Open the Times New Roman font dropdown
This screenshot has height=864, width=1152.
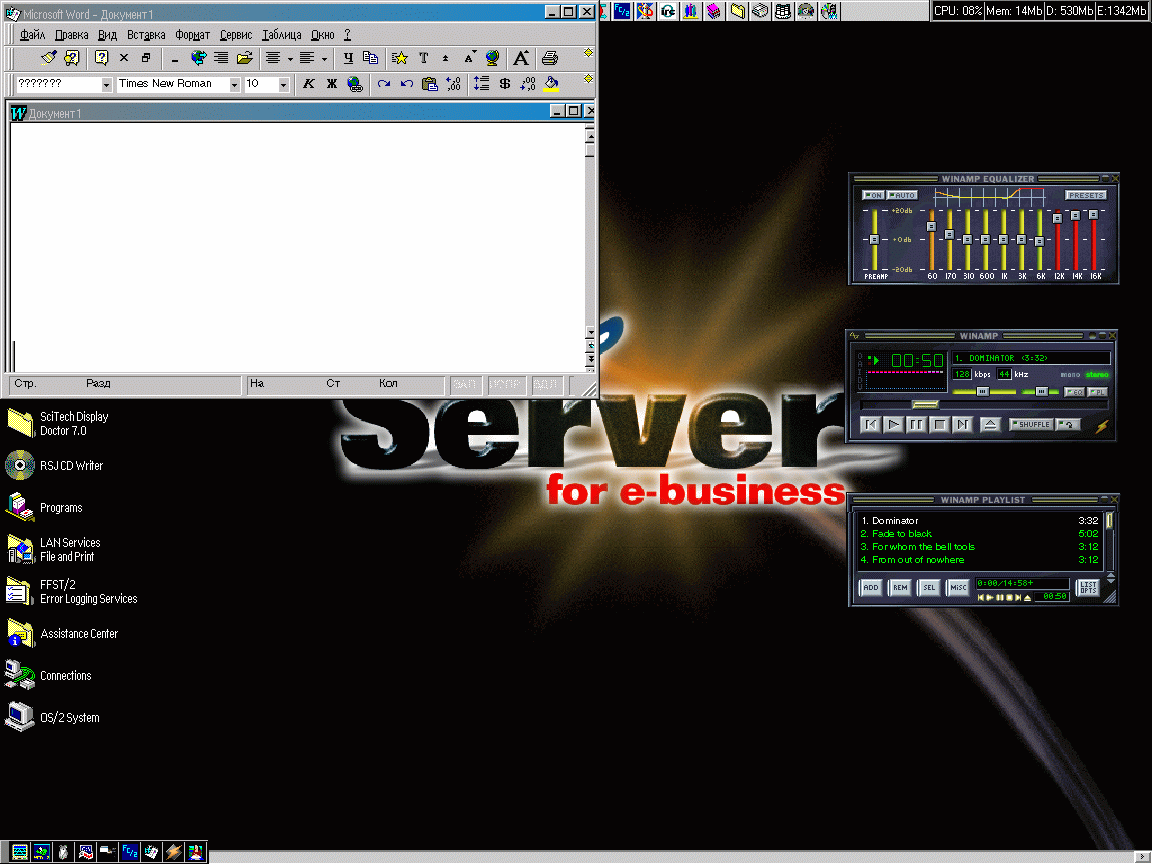tap(234, 85)
